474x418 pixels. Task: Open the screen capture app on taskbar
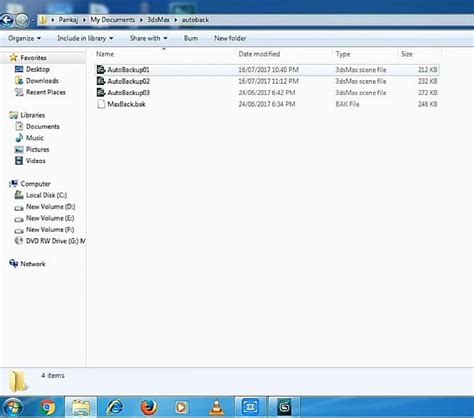pos(251,407)
